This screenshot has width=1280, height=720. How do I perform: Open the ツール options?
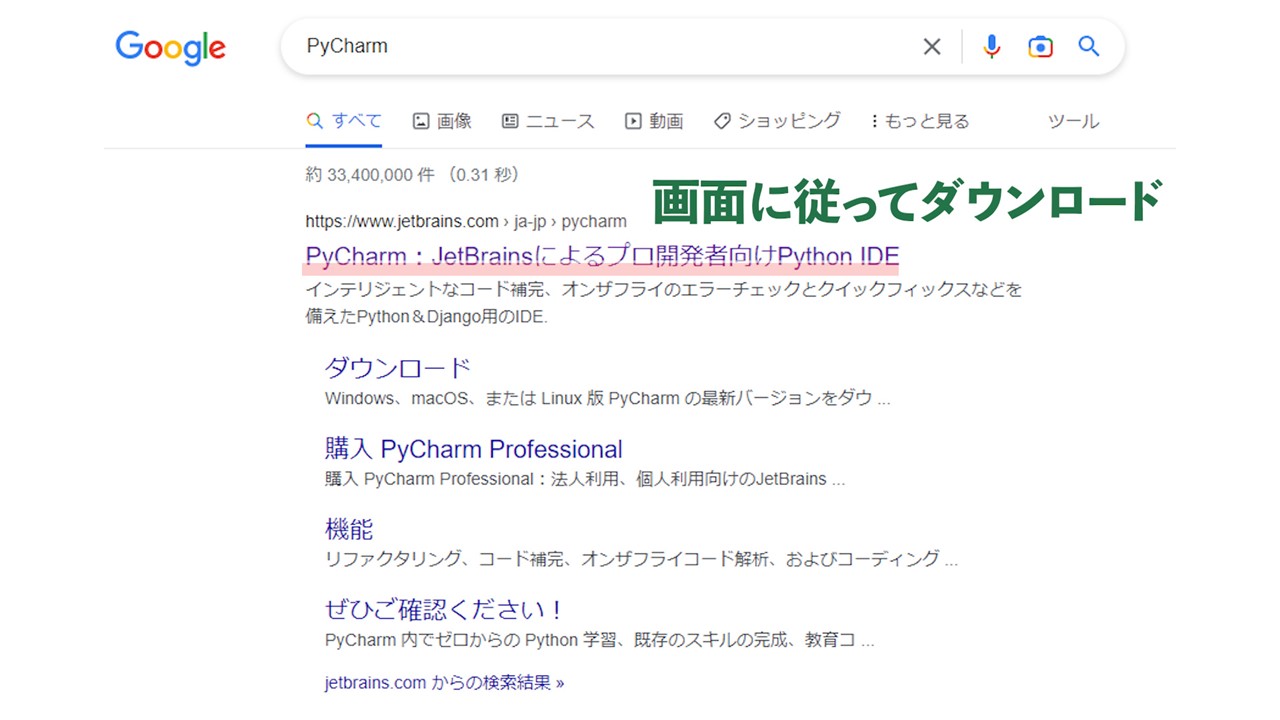click(x=1073, y=121)
